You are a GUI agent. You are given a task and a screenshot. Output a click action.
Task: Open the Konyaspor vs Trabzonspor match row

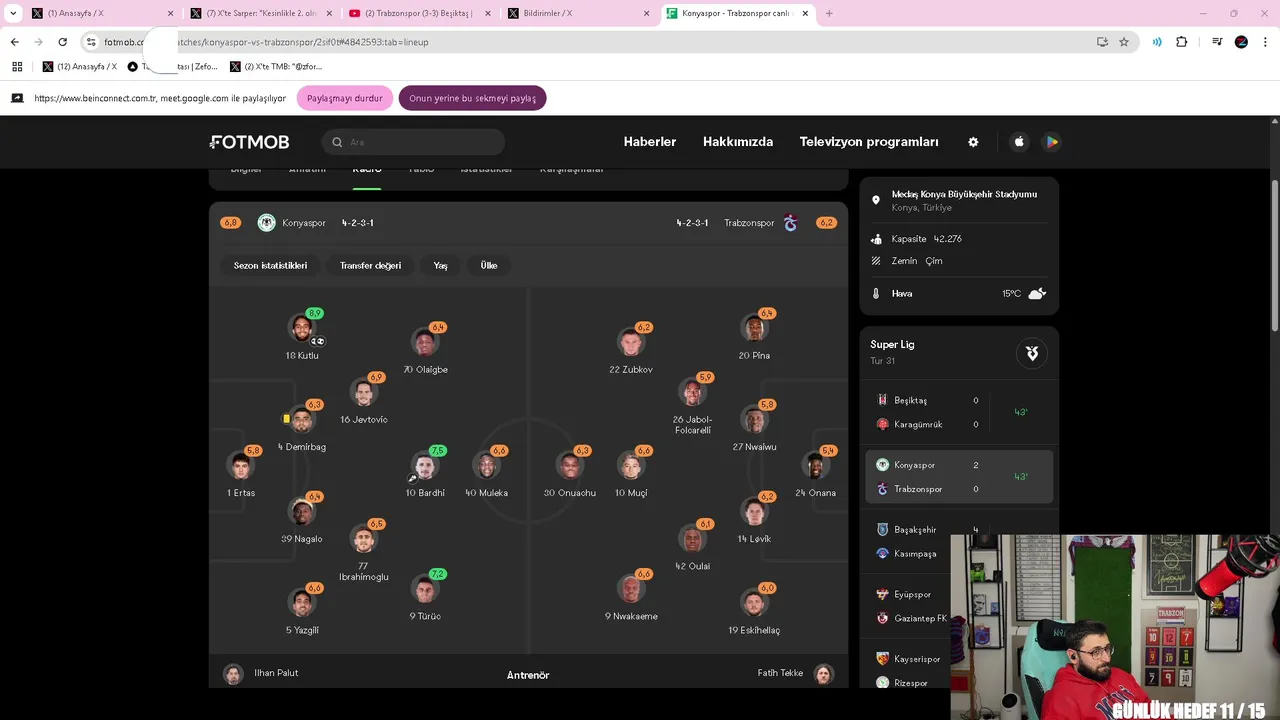point(959,477)
